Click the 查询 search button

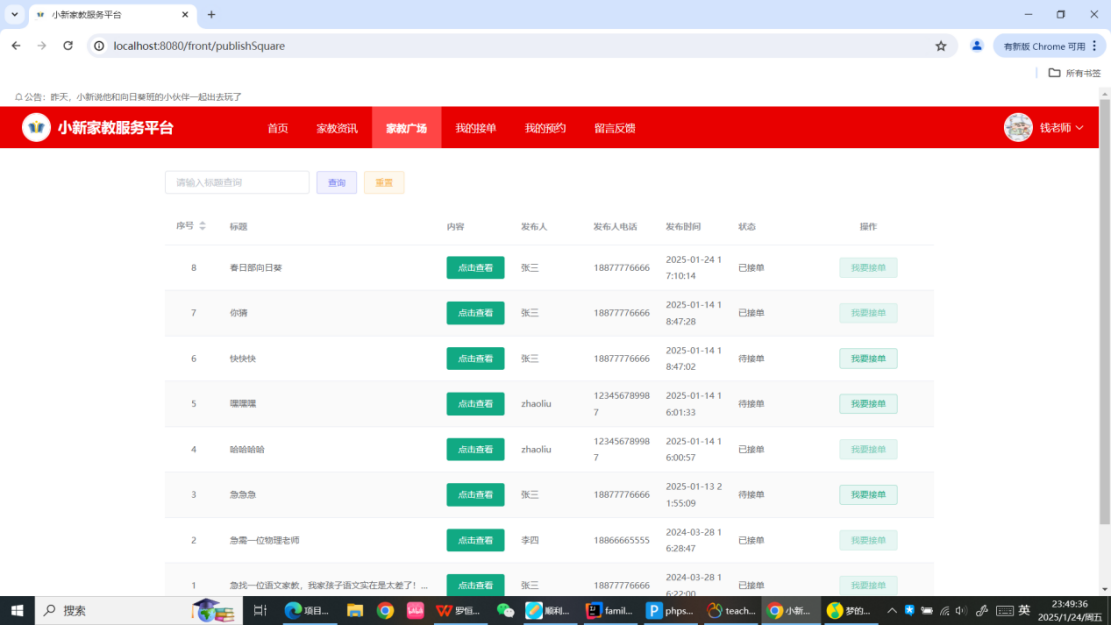pyautogui.click(x=337, y=183)
